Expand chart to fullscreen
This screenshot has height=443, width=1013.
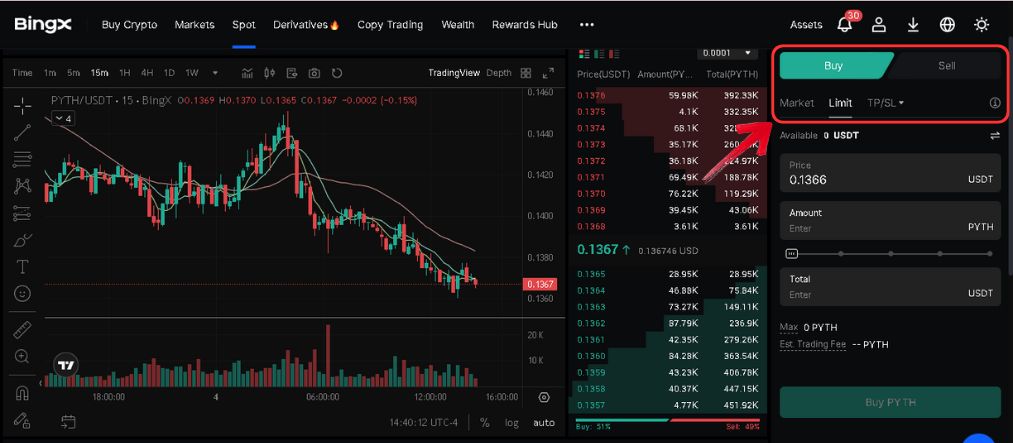point(548,73)
